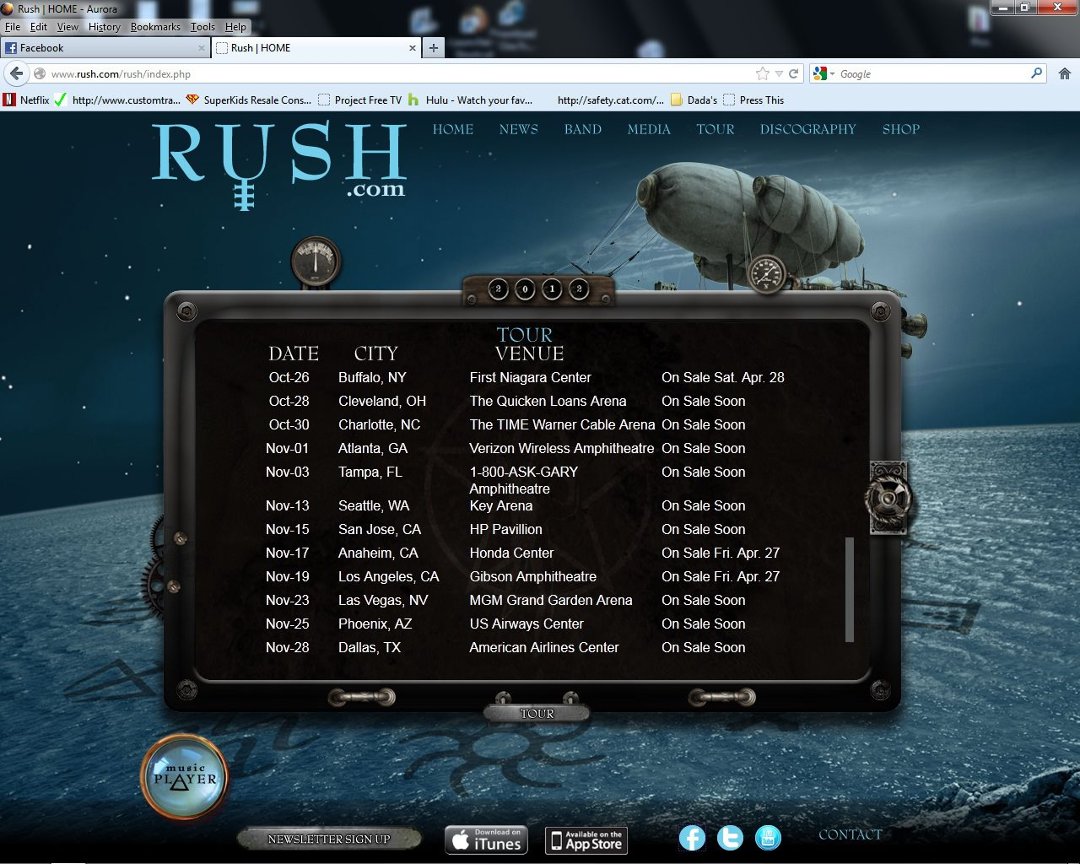Open the Dada's bookmark folder

[694, 100]
